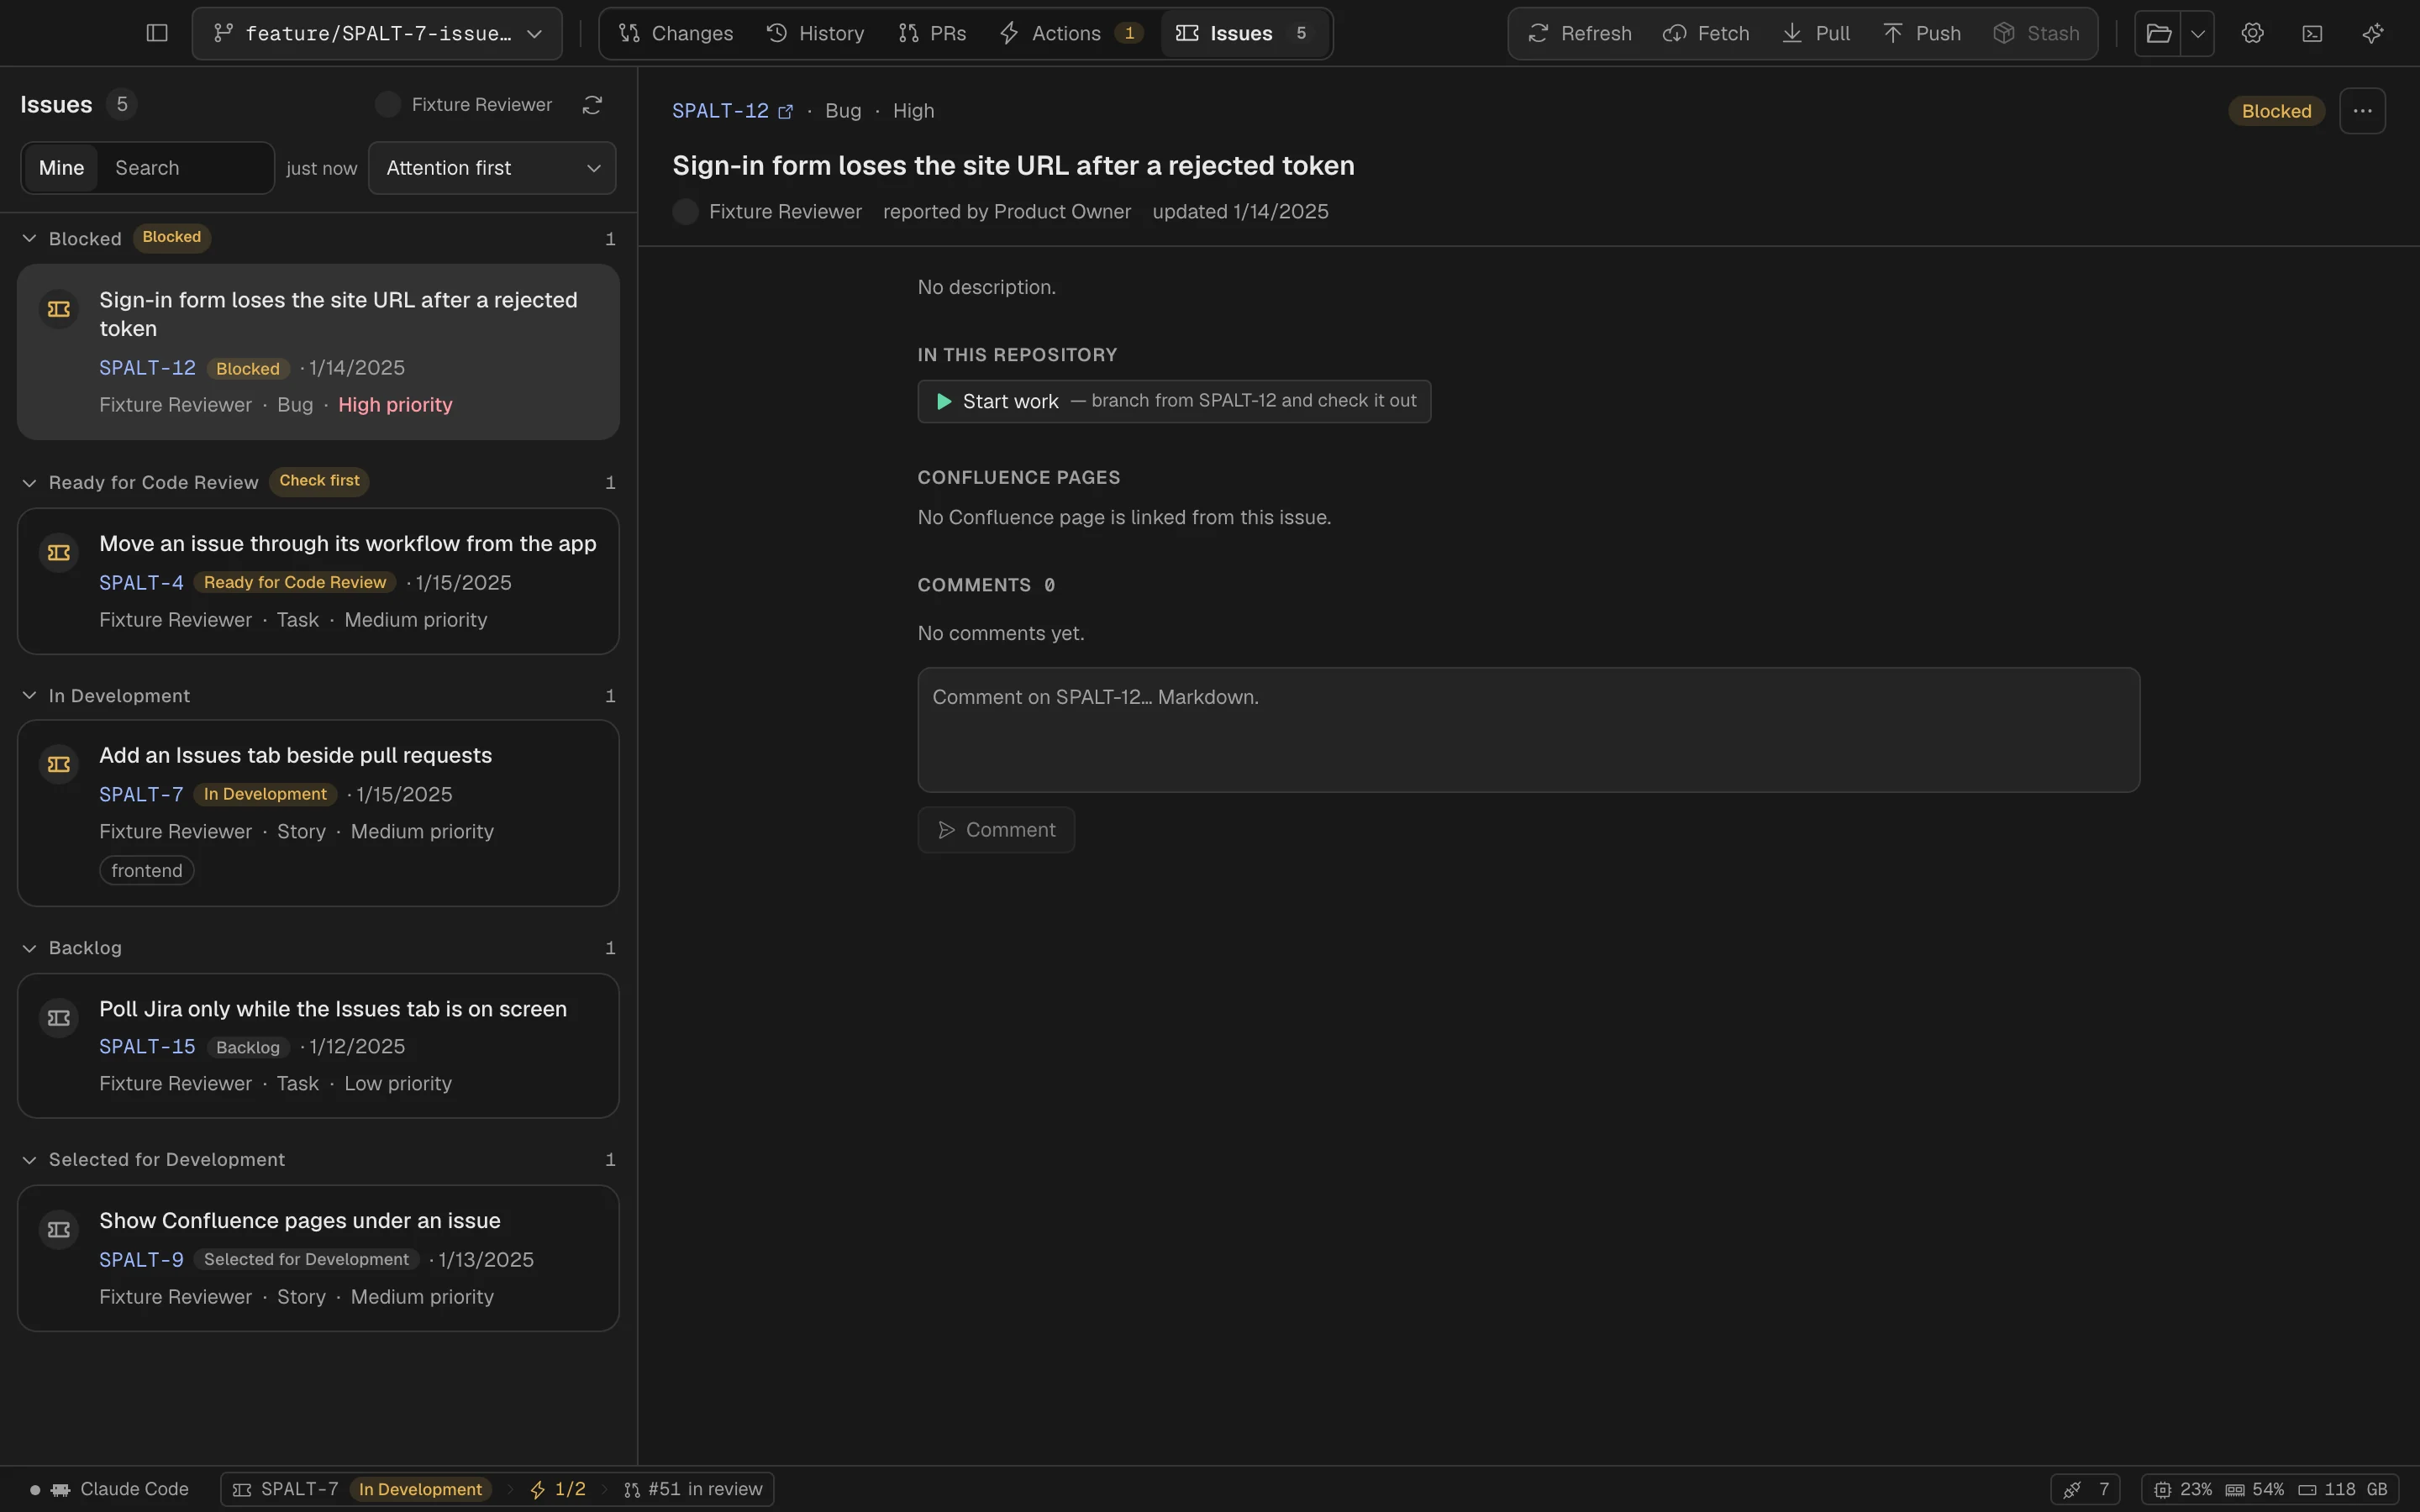
Task: Focus the Comment on SPALT-12 text area
Action: [1528, 730]
